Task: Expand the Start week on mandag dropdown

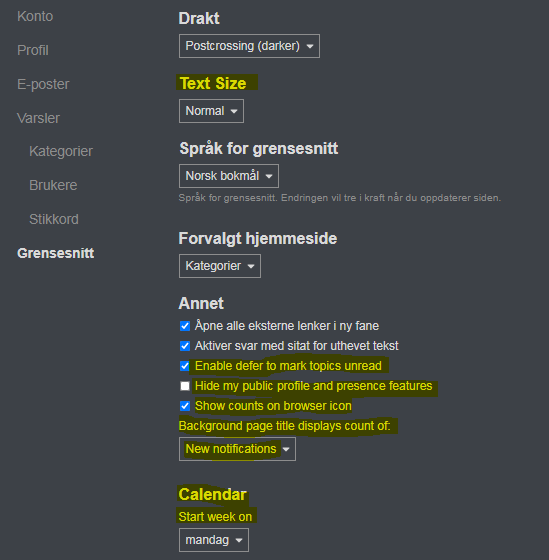Action: click(x=214, y=540)
